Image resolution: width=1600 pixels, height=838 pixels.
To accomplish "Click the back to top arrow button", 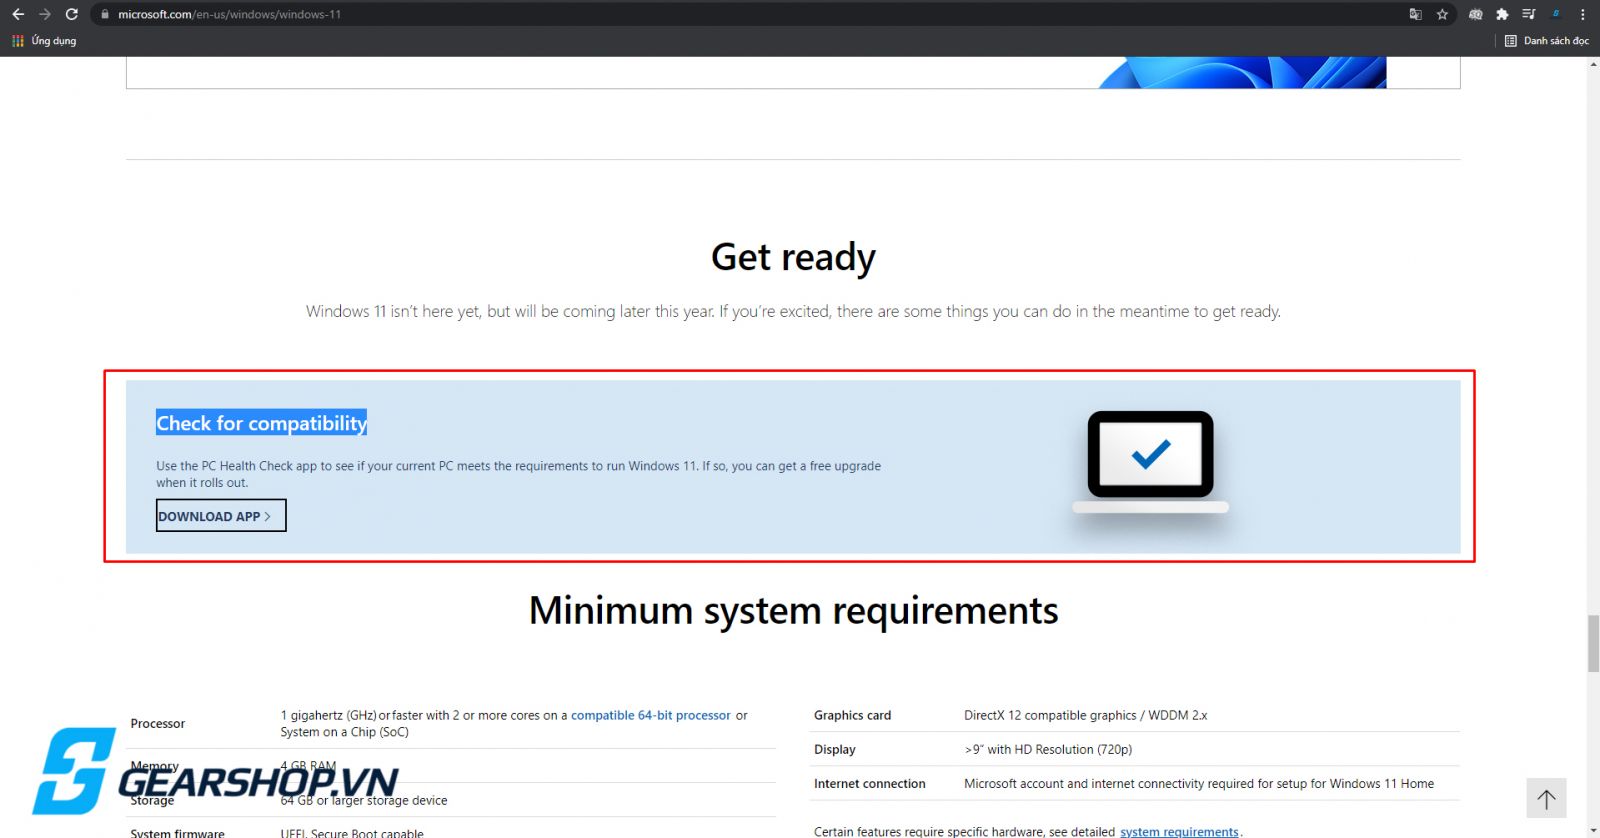I will click(1546, 798).
